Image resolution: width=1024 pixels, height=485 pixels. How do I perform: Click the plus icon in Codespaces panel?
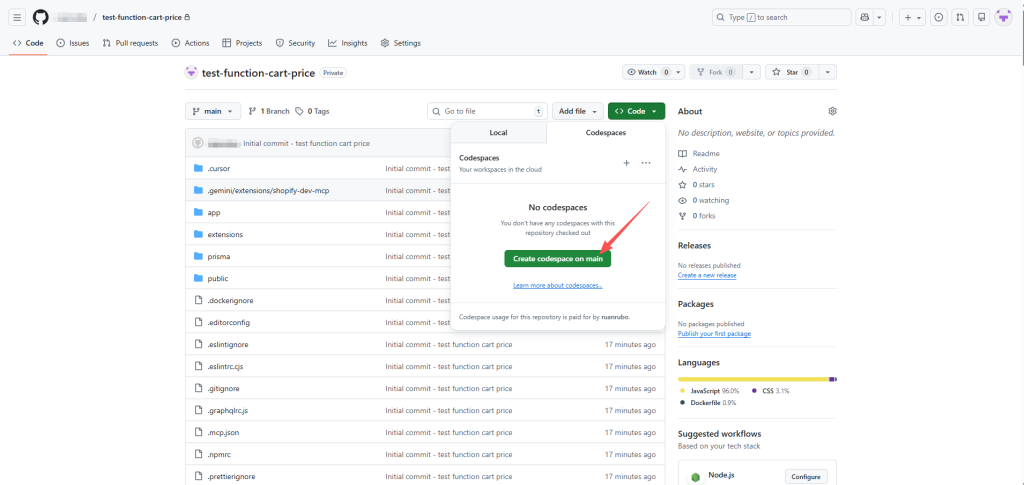tap(626, 162)
